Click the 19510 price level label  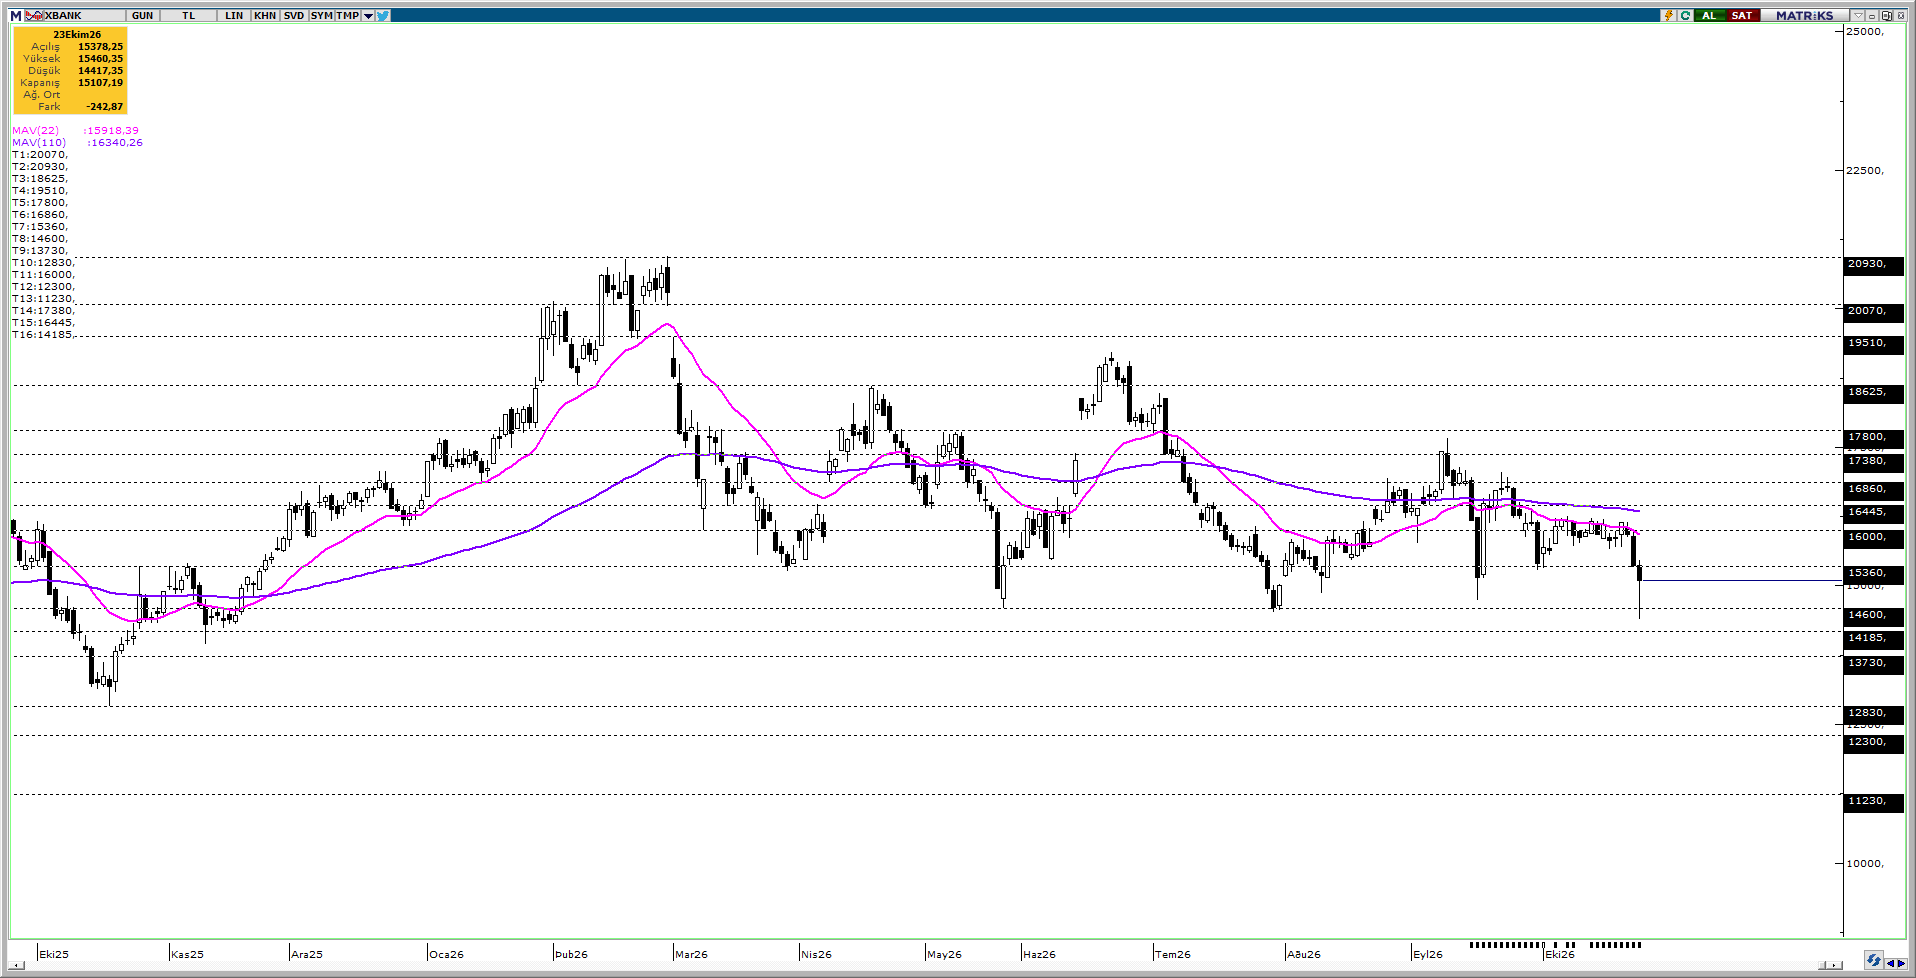(1873, 343)
